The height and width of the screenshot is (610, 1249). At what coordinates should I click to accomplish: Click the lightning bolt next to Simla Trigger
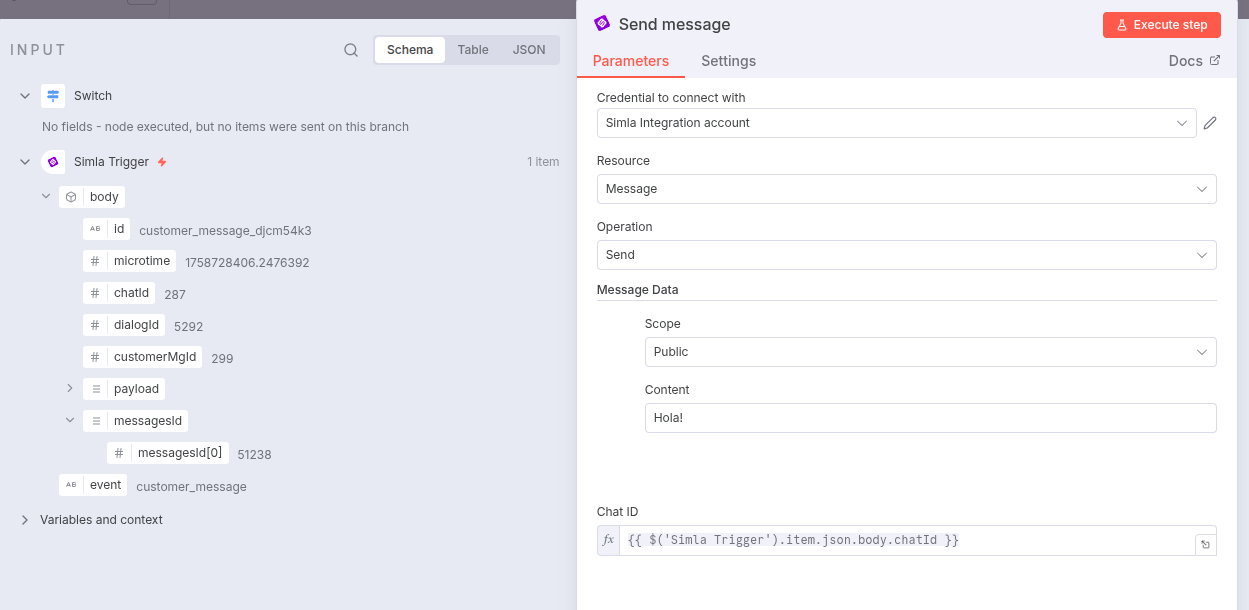[162, 162]
